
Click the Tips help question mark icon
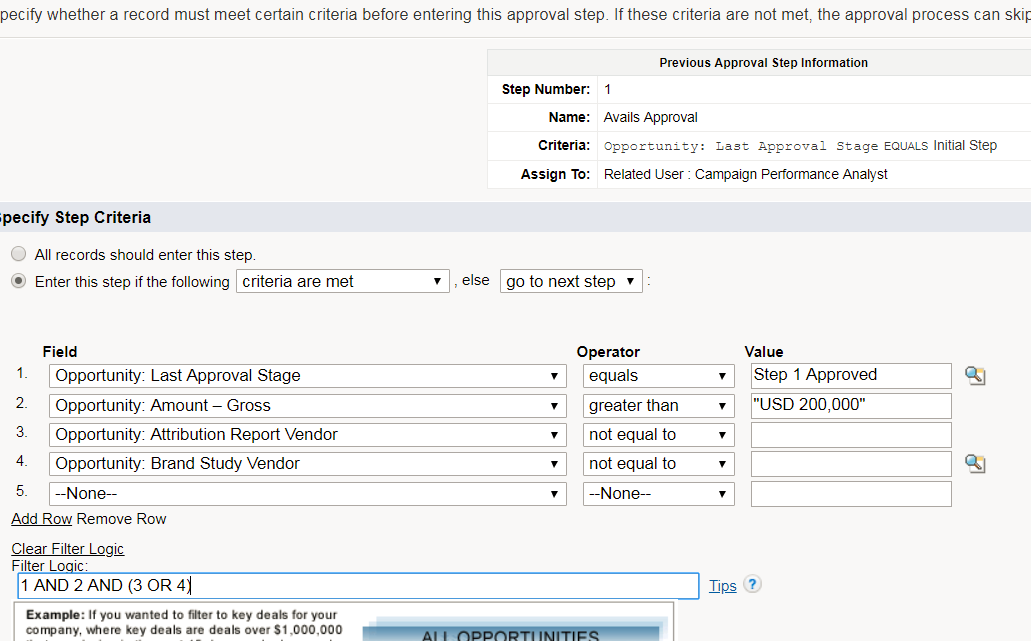click(753, 585)
